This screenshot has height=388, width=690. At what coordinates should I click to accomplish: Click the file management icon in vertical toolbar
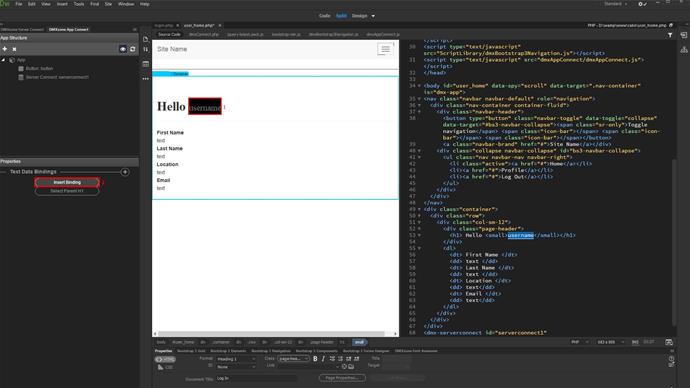(x=146, y=39)
